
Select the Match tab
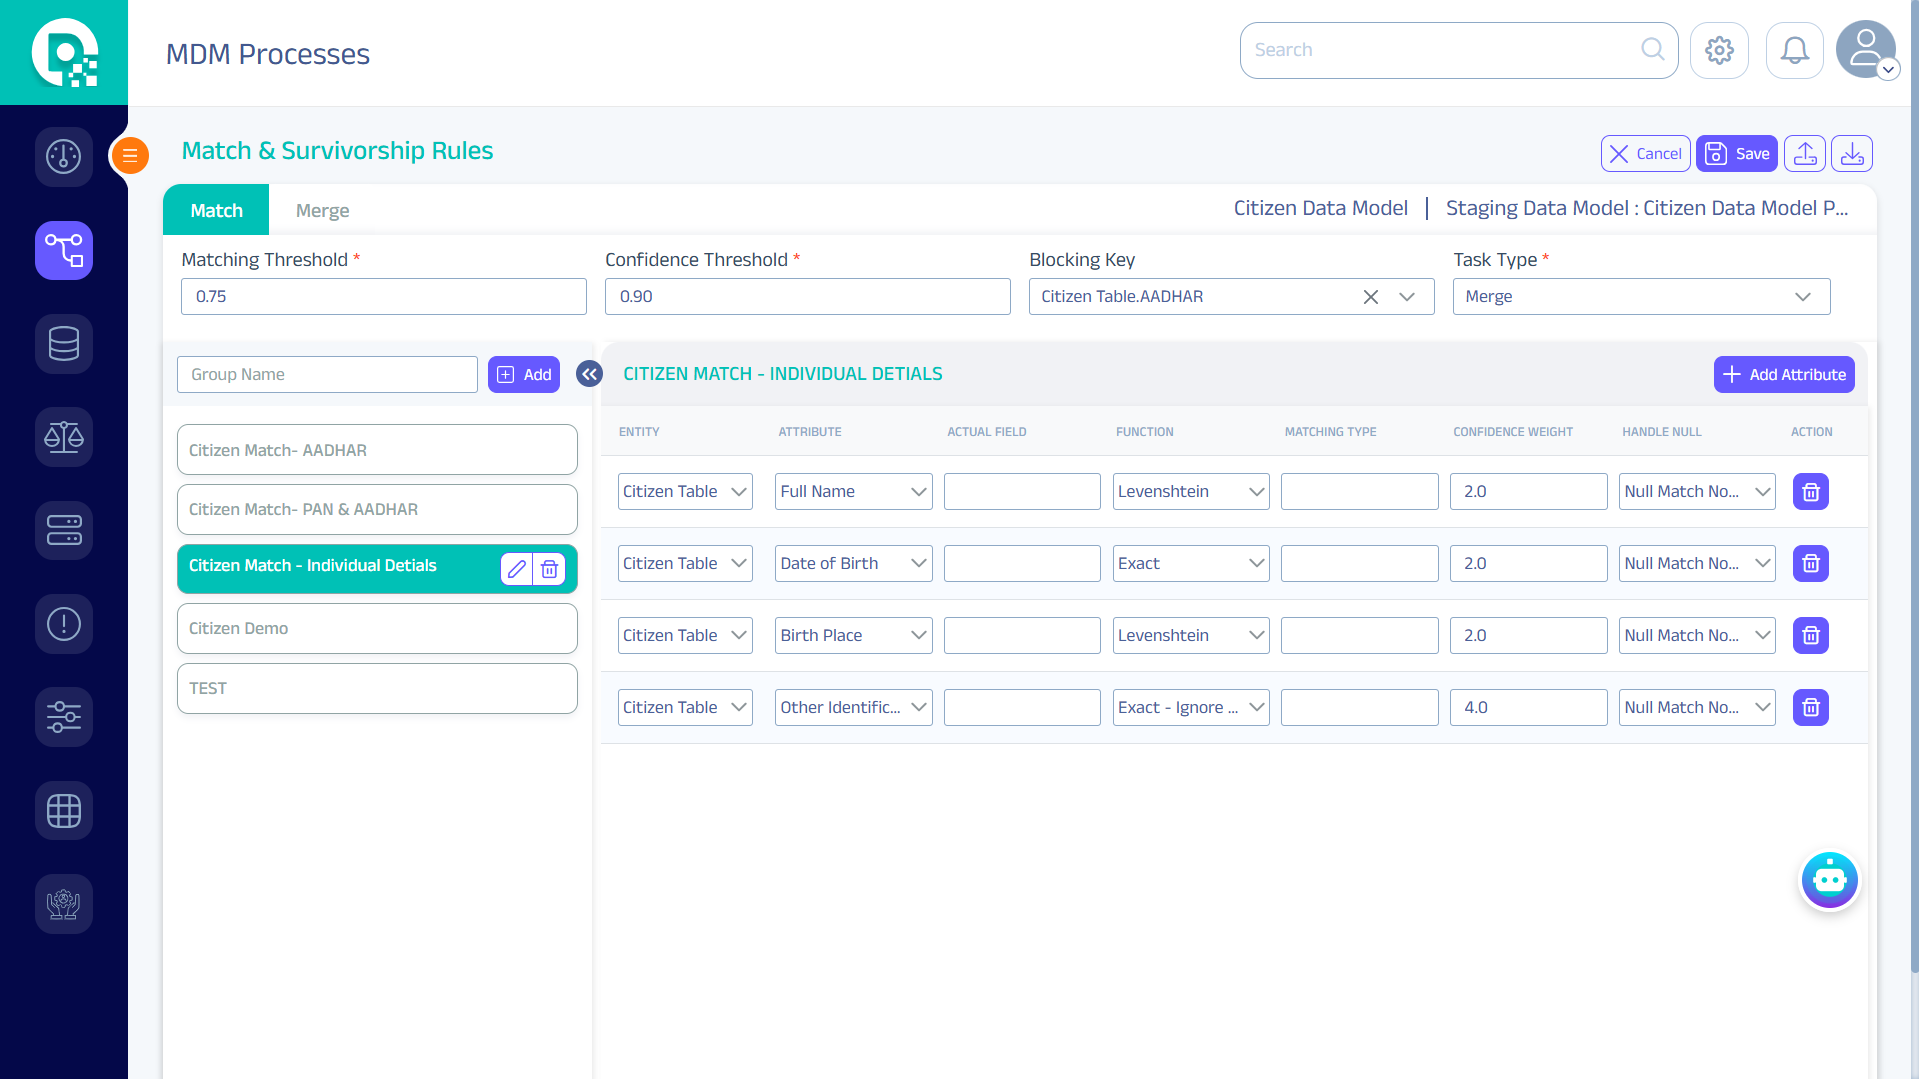pos(216,211)
